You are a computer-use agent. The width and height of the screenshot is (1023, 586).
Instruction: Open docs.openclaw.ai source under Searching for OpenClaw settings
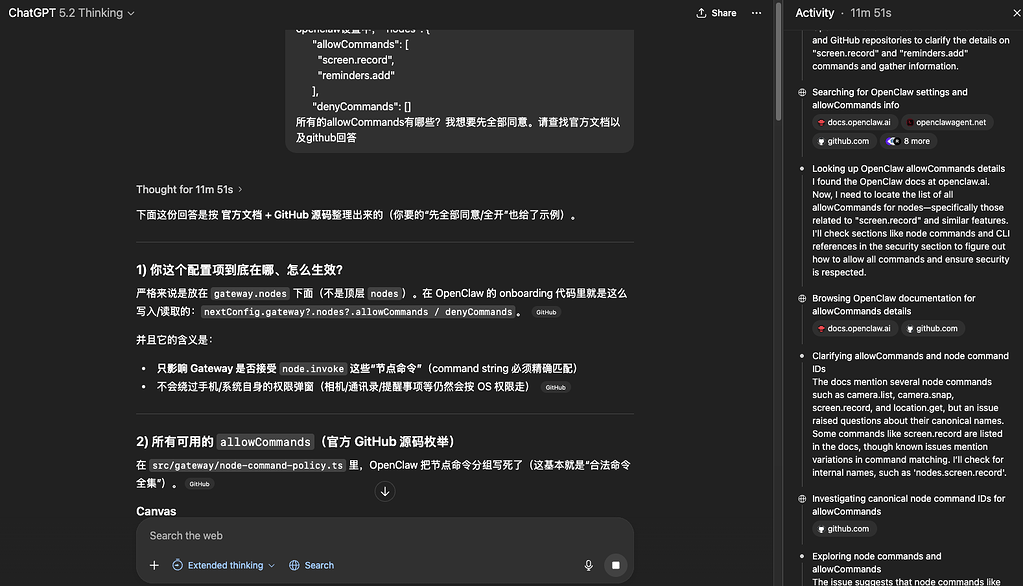[854, 122]
